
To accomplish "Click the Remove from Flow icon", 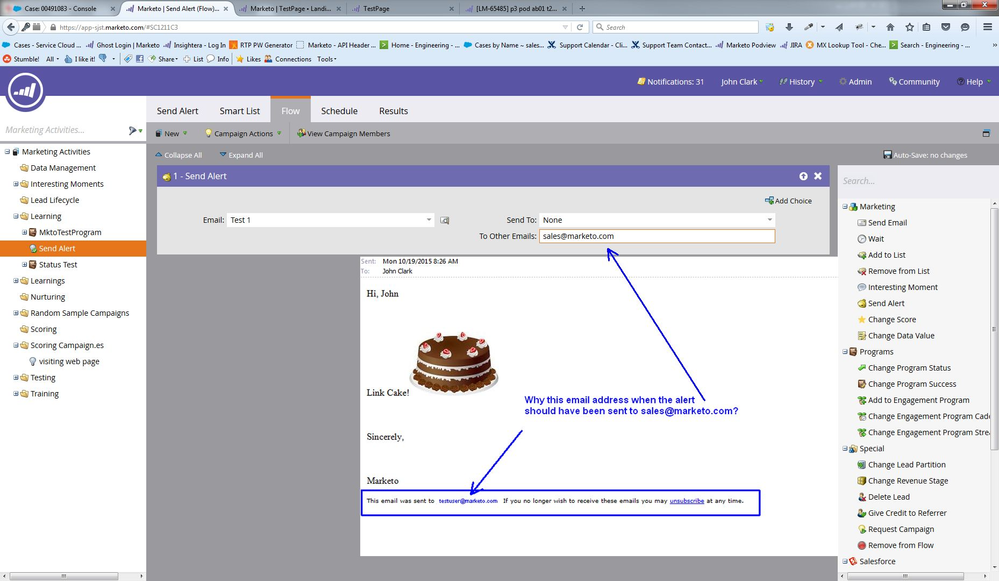I will click(862, 546).
